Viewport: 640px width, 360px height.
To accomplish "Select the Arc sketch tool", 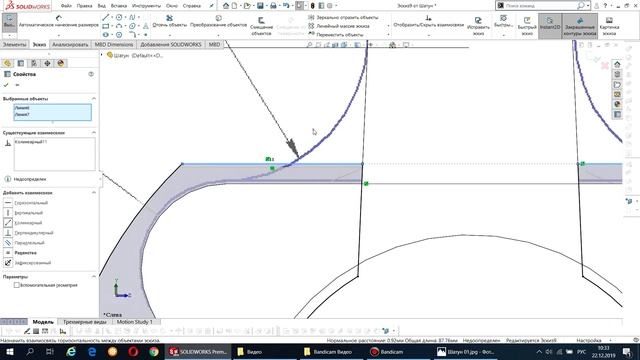I will point(119,26).
